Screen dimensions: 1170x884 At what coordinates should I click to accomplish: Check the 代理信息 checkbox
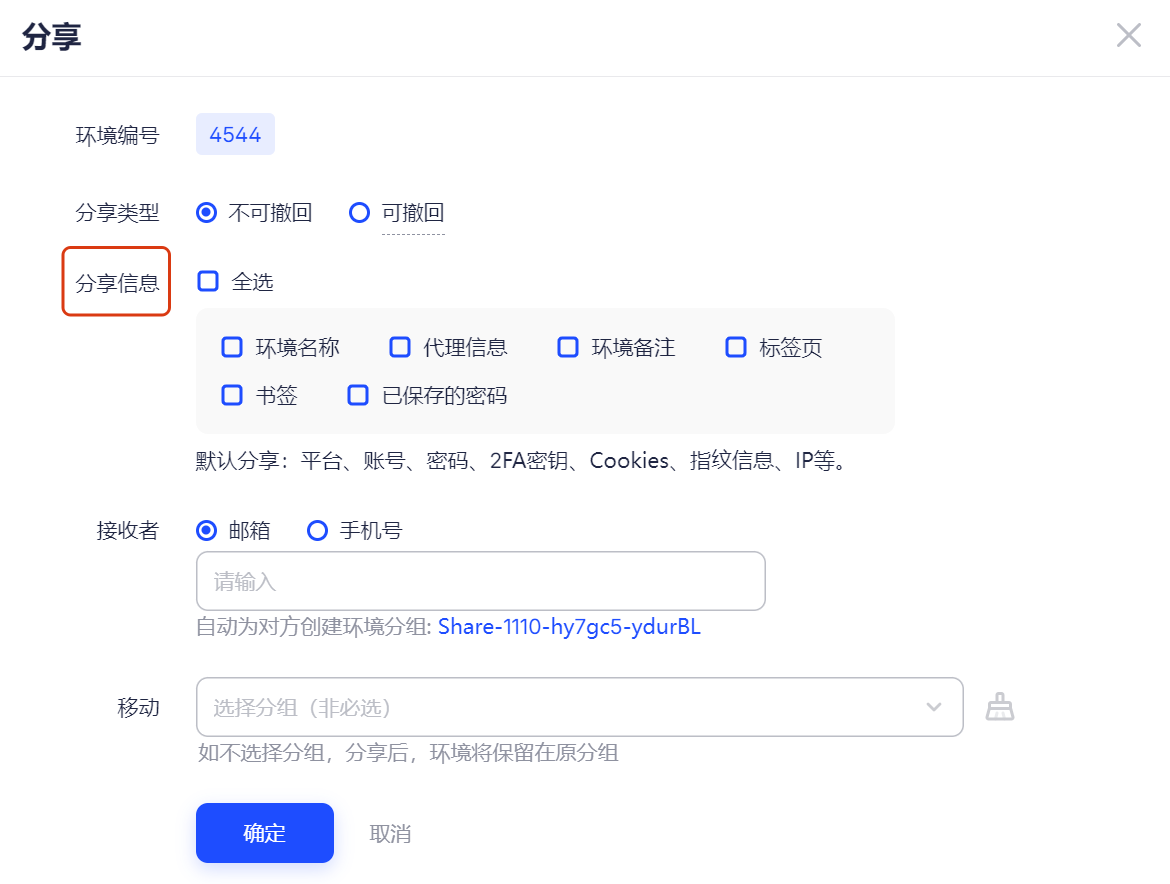[399, 347]
